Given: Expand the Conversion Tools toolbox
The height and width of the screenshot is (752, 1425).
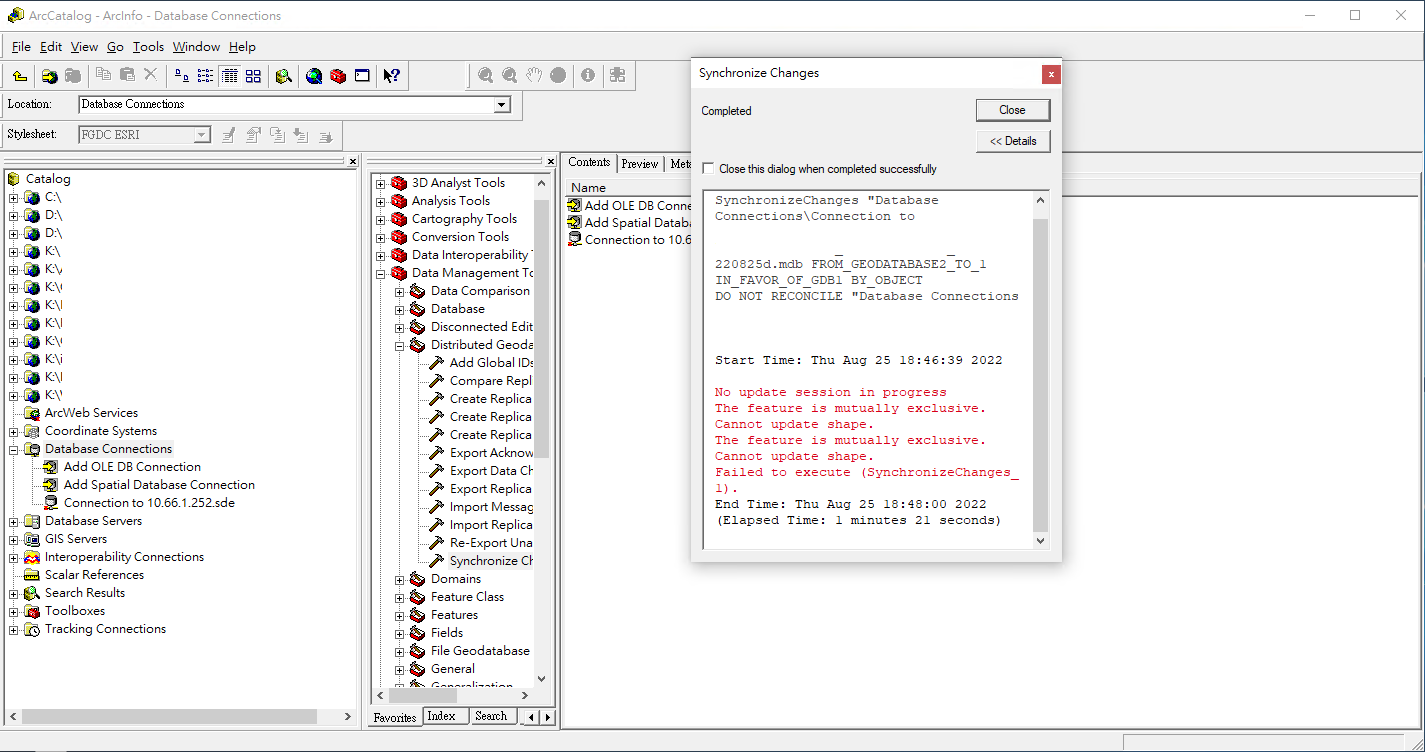Looking at the screenshot, I should click(380, 237).
